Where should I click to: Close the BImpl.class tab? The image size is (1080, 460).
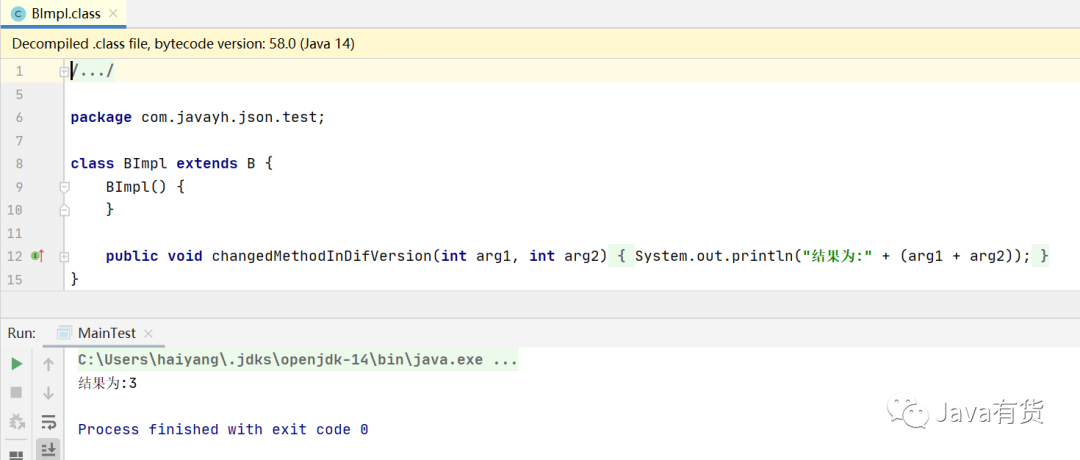point(117,14)
